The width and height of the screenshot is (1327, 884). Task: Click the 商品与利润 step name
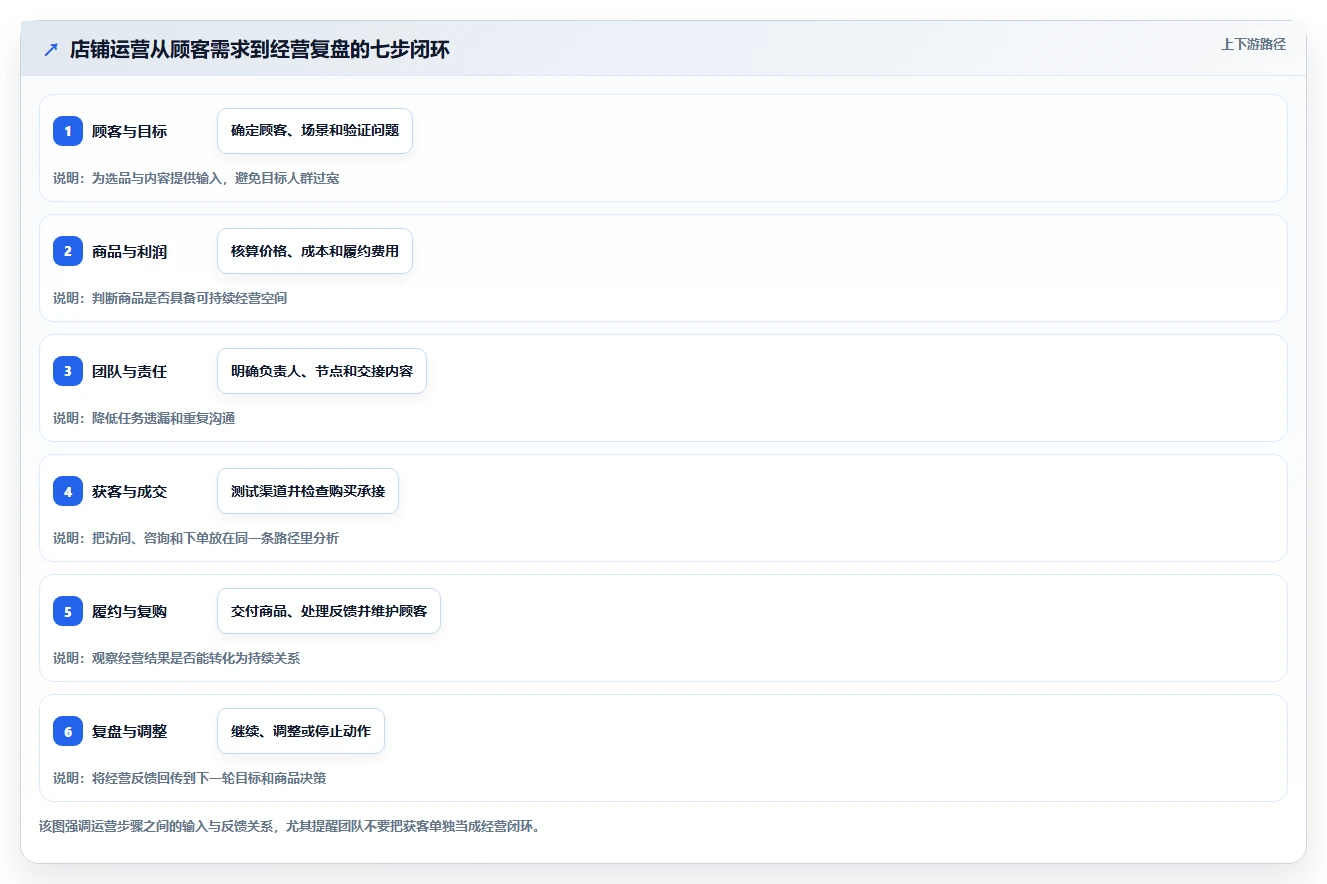coord(129,251)
